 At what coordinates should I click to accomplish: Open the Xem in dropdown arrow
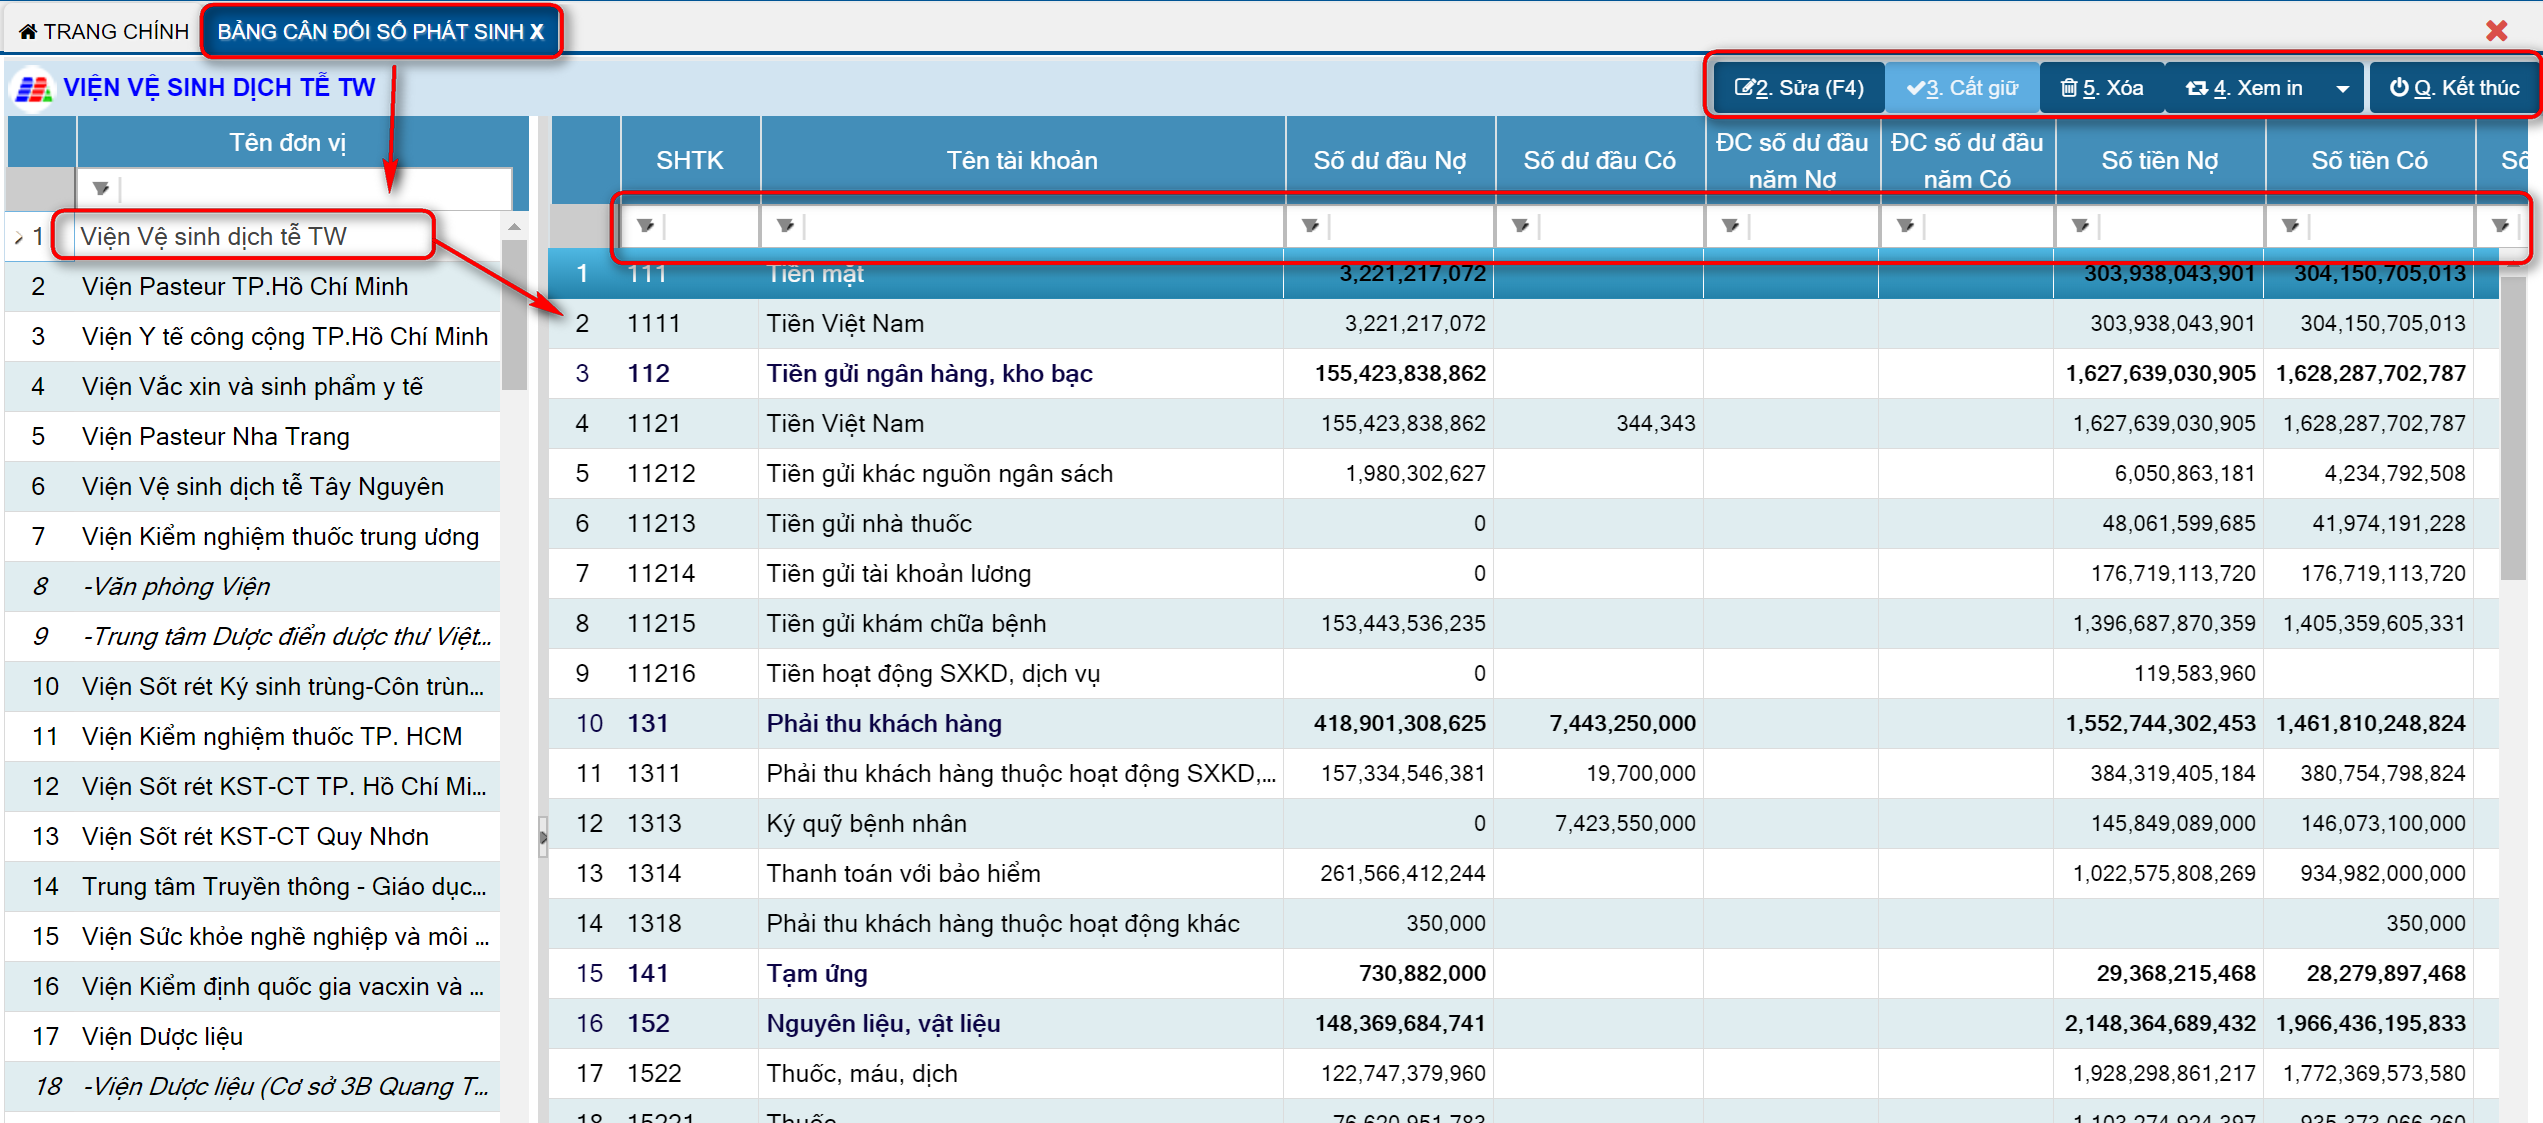[x=2342, y=89]
